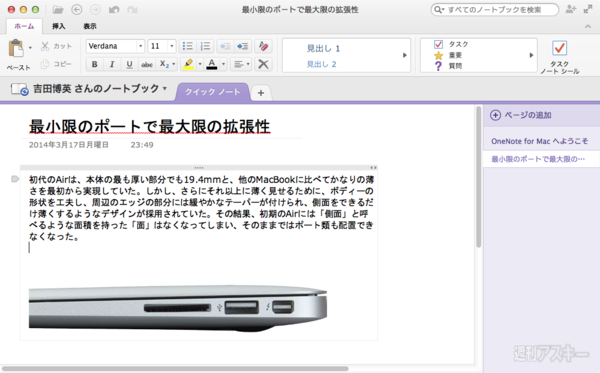Expand the styles gallery arrow
The image size is (600, 373).
coord(405,55)
